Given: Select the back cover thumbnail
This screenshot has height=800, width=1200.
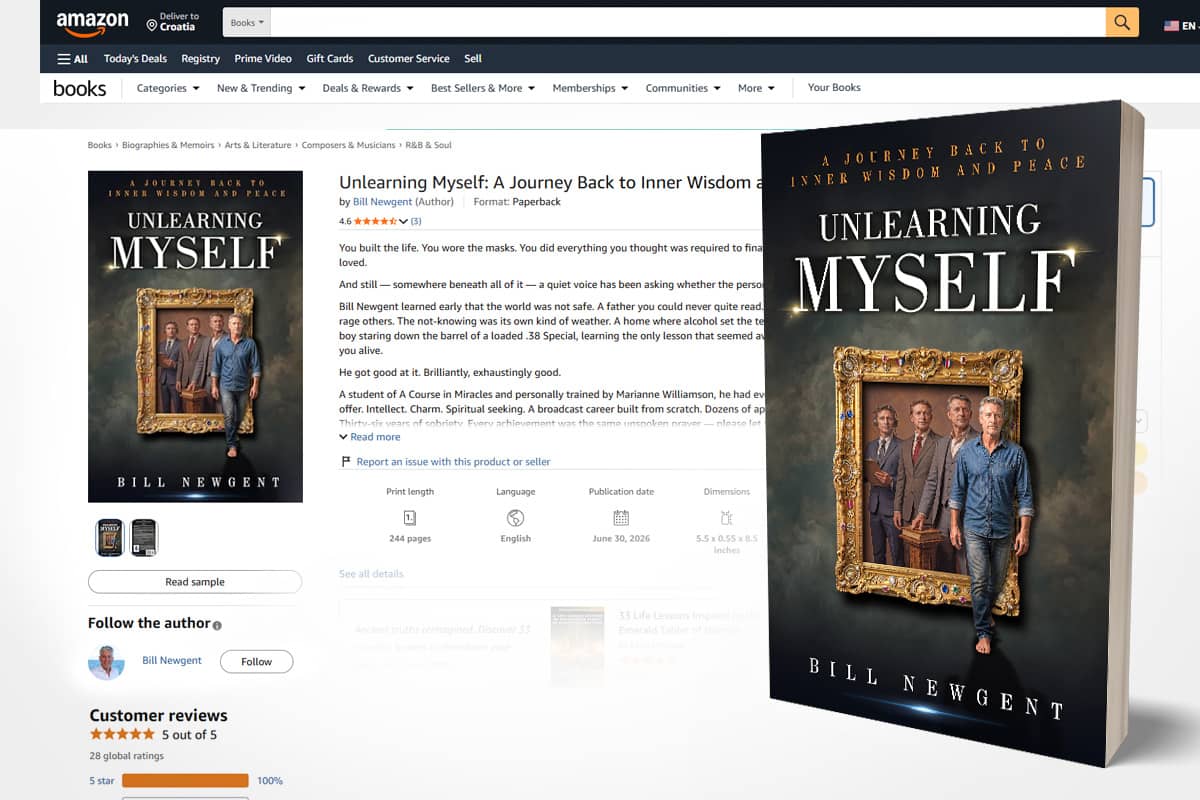Looking at the screenshot, I should [x=144, y=538].
